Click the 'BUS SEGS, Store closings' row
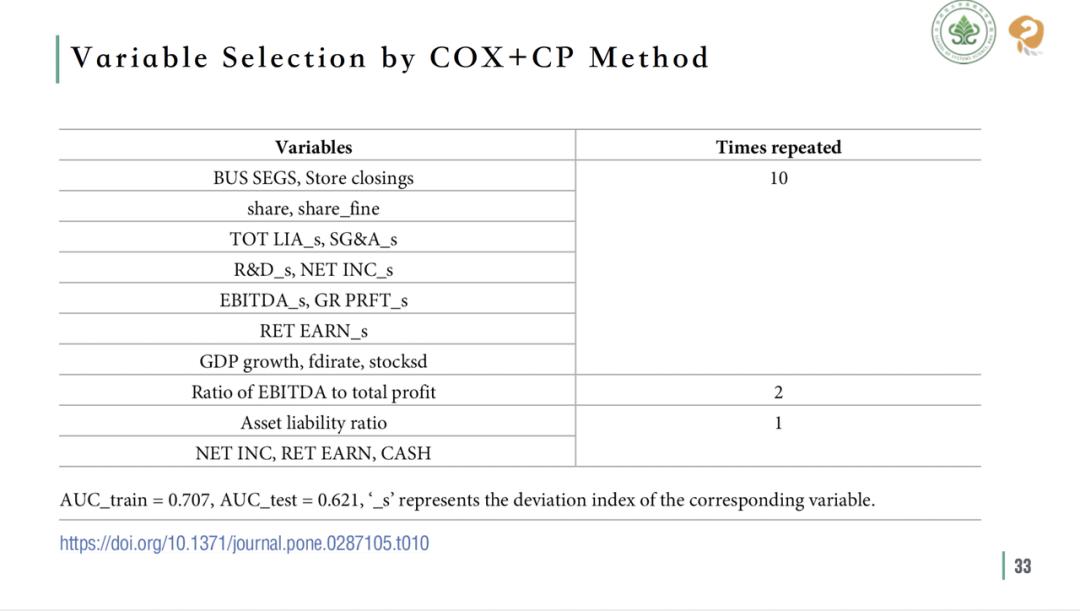Image resolution: width=1080 pixels, height=611 pixels. (313, 178)
